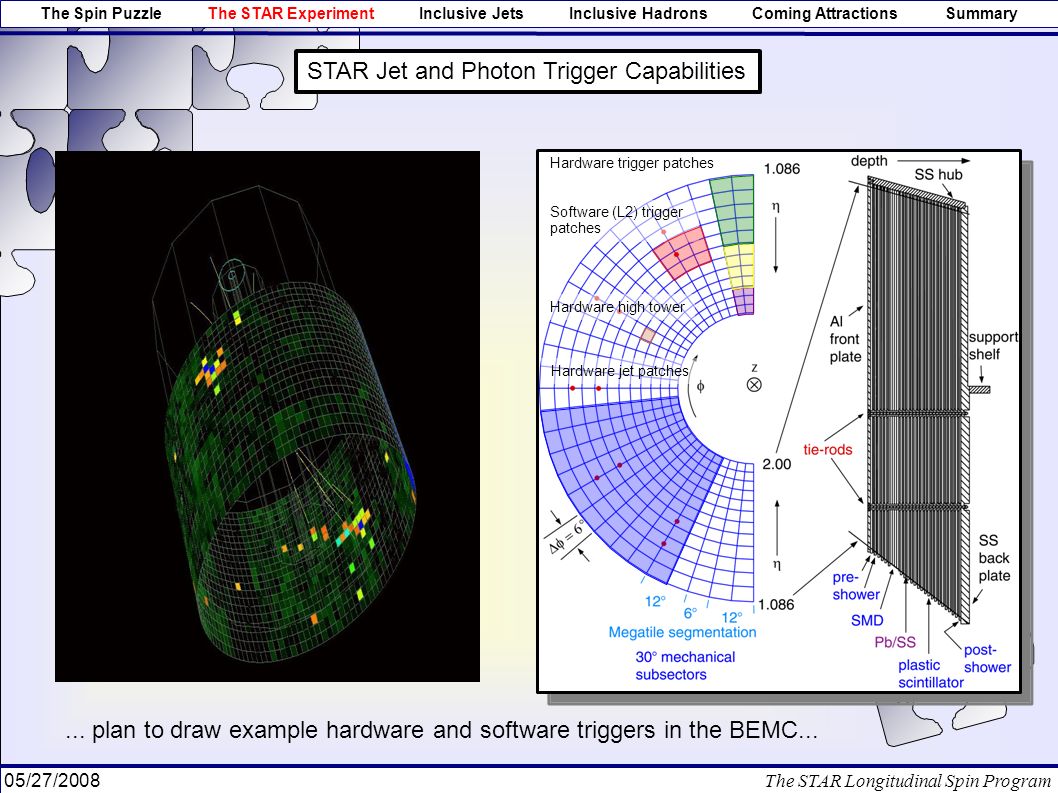
Task: Click the phi angle symbol
Action: 700,387
